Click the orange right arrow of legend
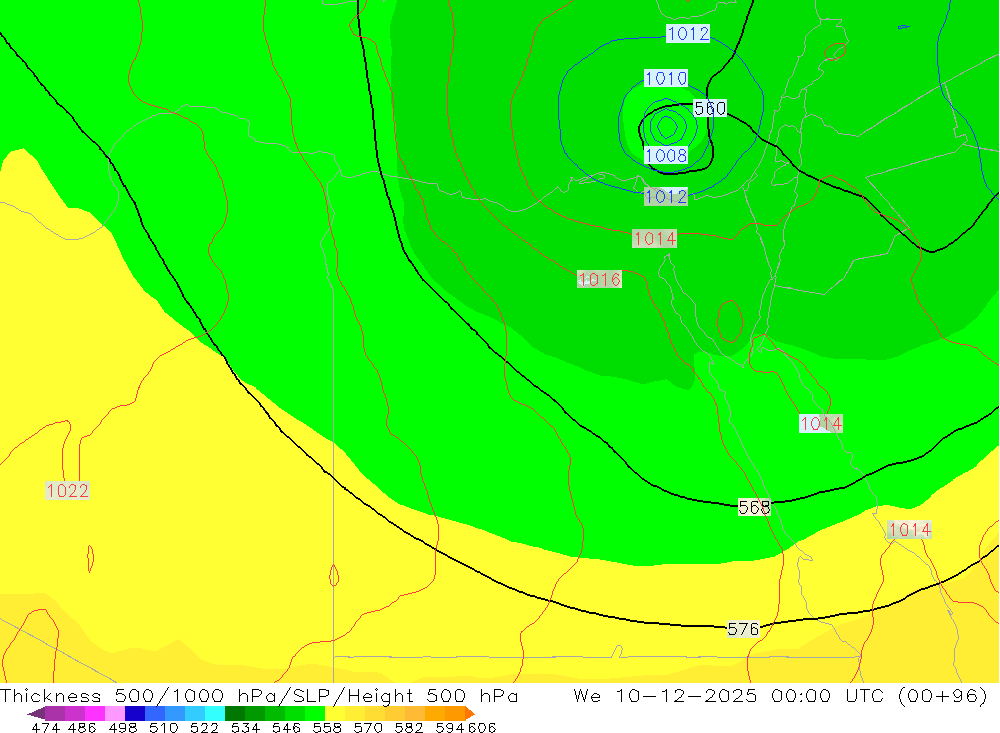The width and height of the screenshot is (1000, 733). click(x=470, y=713)
